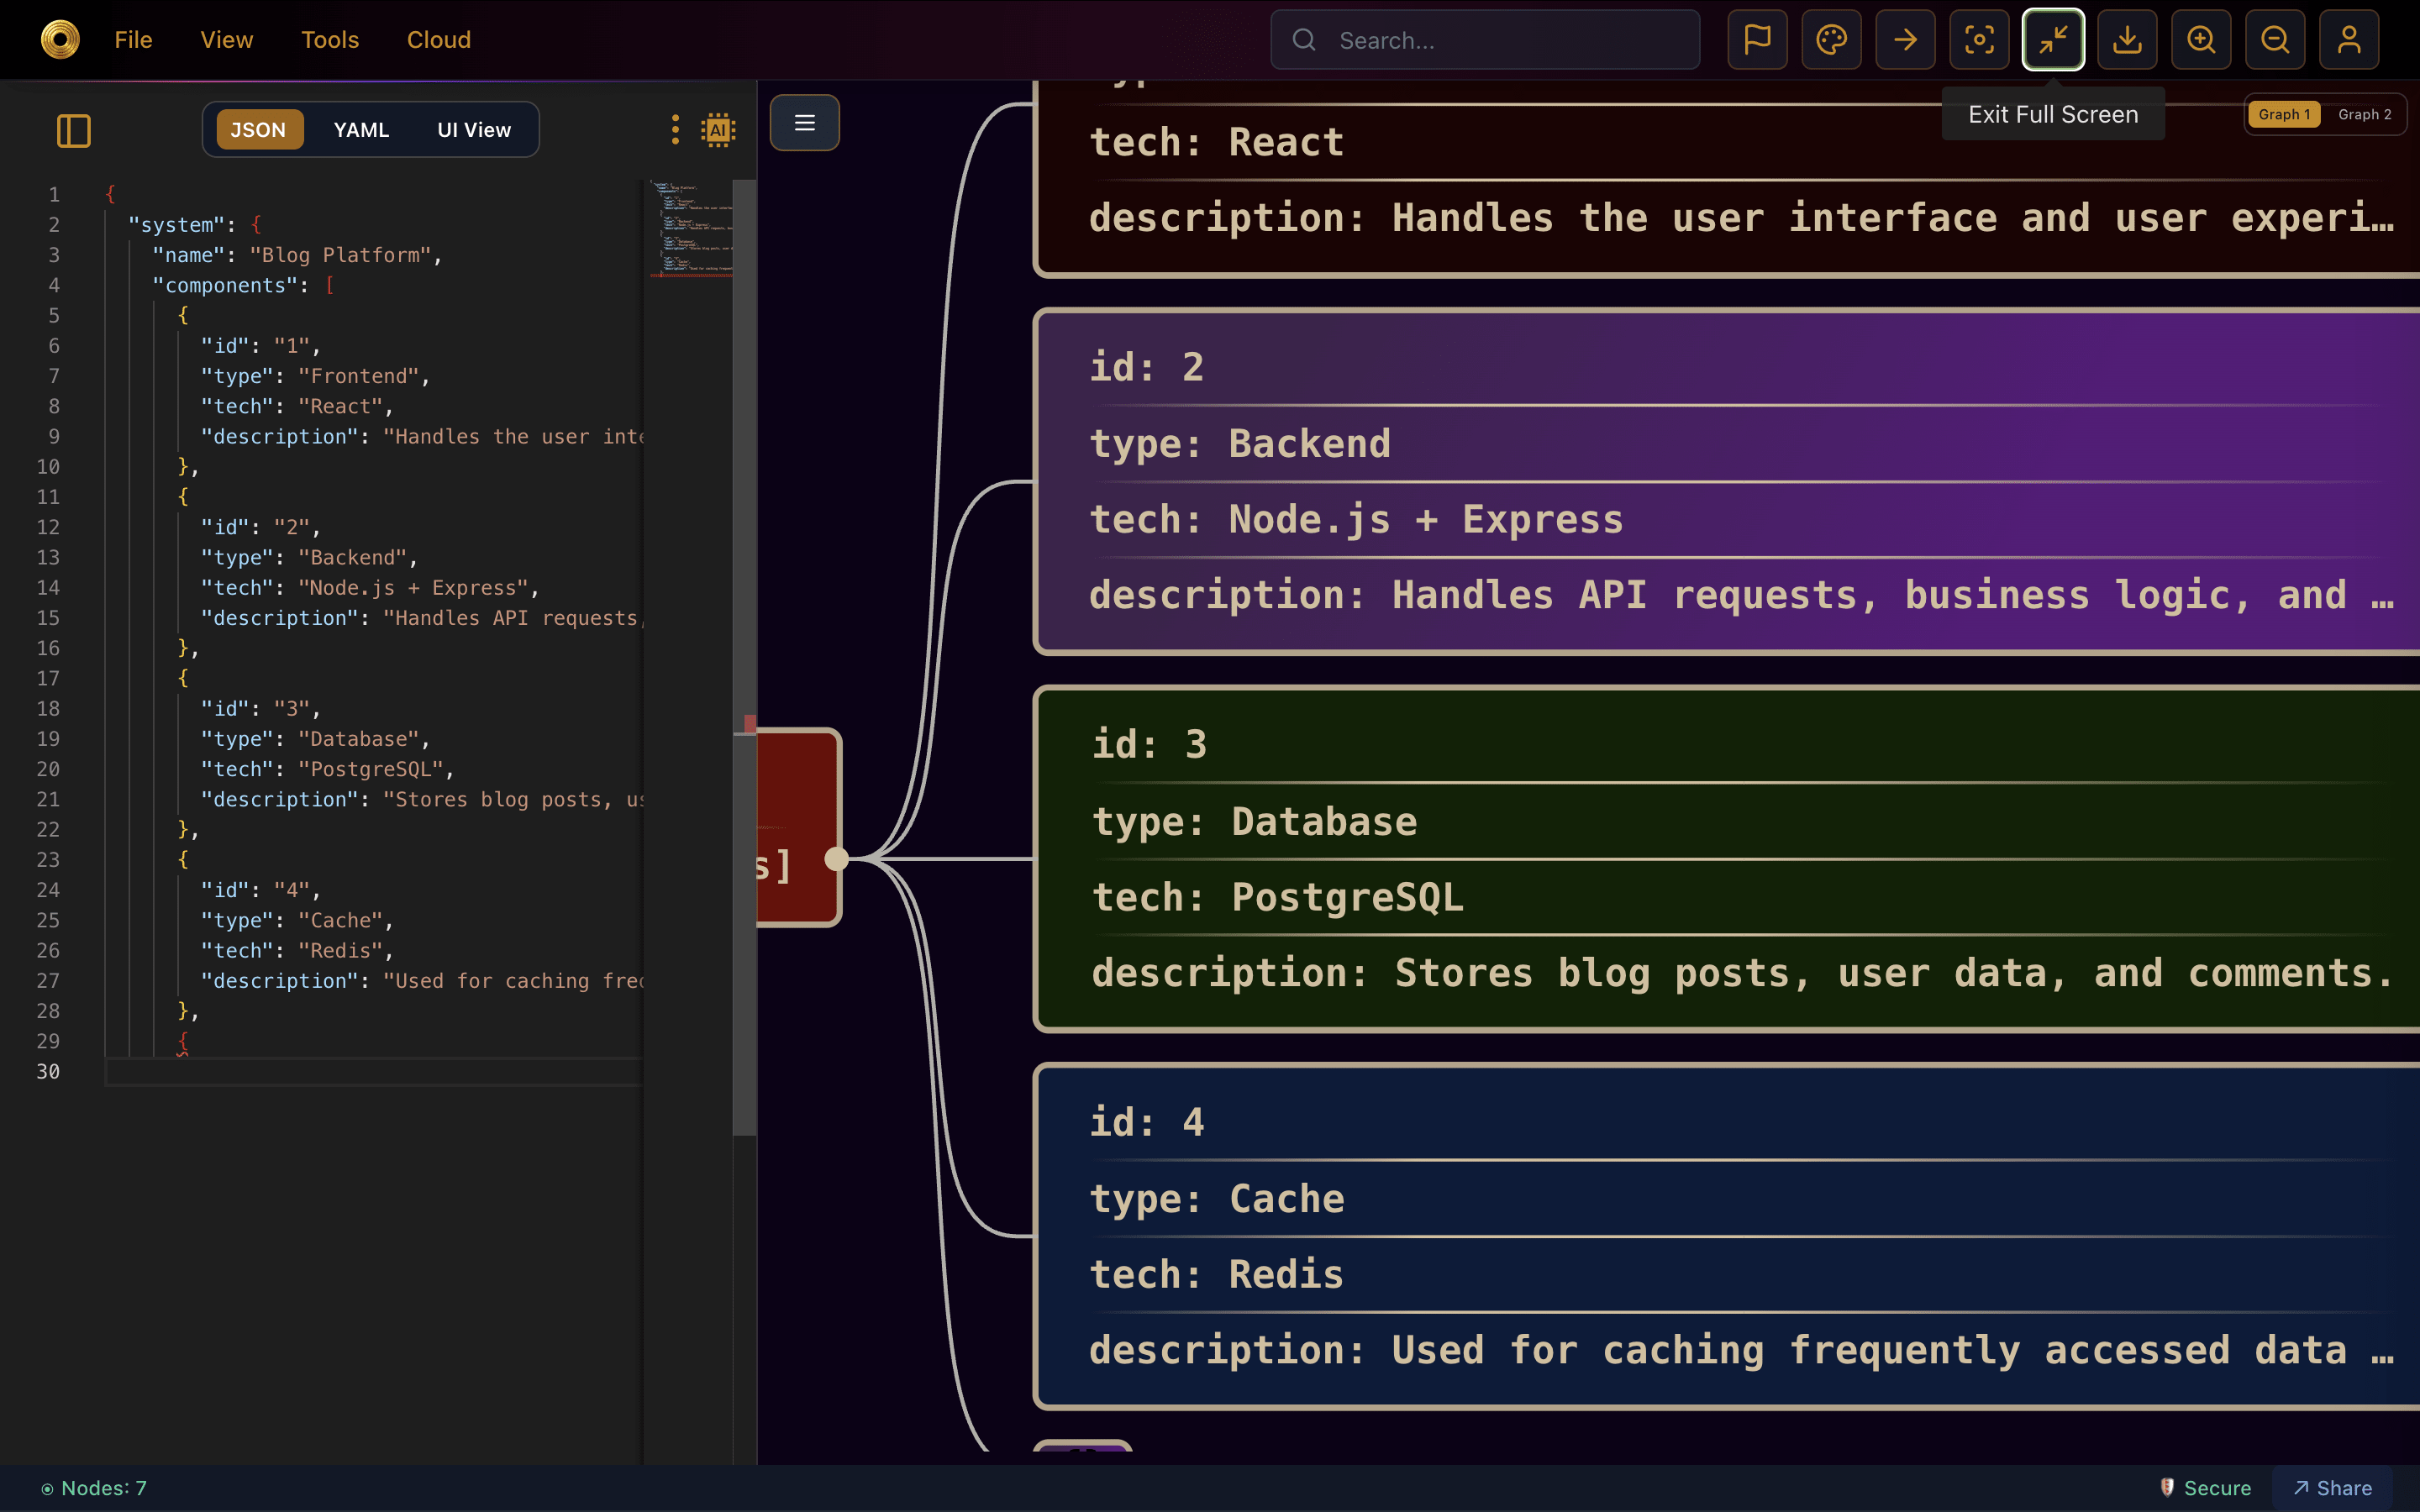Screen dimensions: 2420x1512
Task: Click line number 30 in gutter
Action: click(x=48, y=1071)
